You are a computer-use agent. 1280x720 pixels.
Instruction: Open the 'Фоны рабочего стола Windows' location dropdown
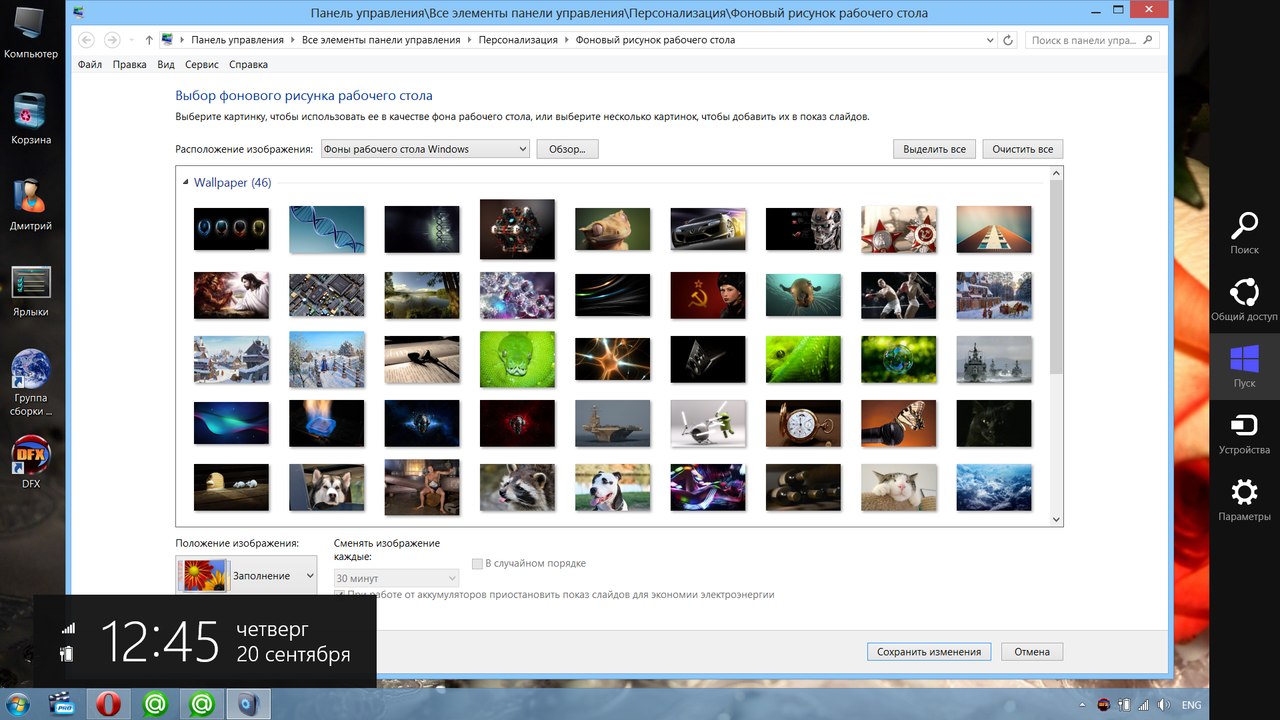point(425,149)
